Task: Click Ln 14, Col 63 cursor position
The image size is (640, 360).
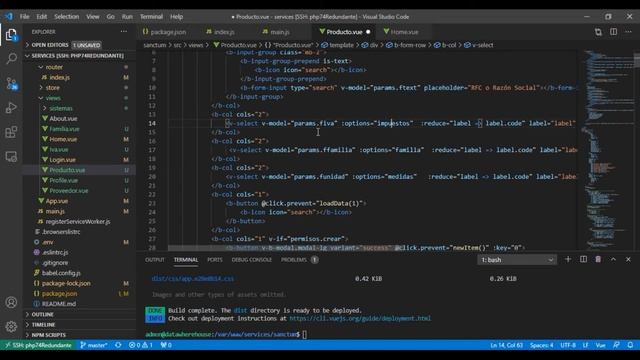Action: (507, 345)
